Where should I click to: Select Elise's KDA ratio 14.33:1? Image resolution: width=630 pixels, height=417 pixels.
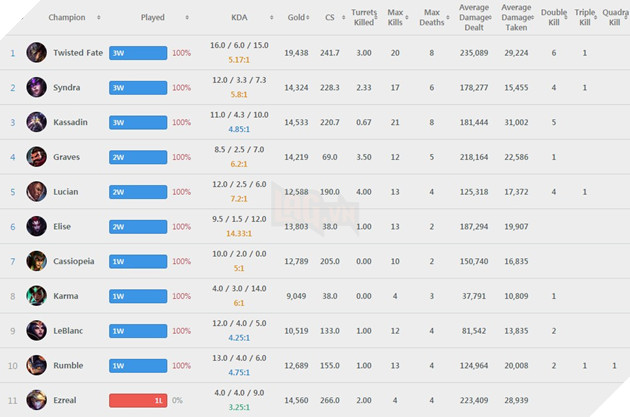point(239,233)
